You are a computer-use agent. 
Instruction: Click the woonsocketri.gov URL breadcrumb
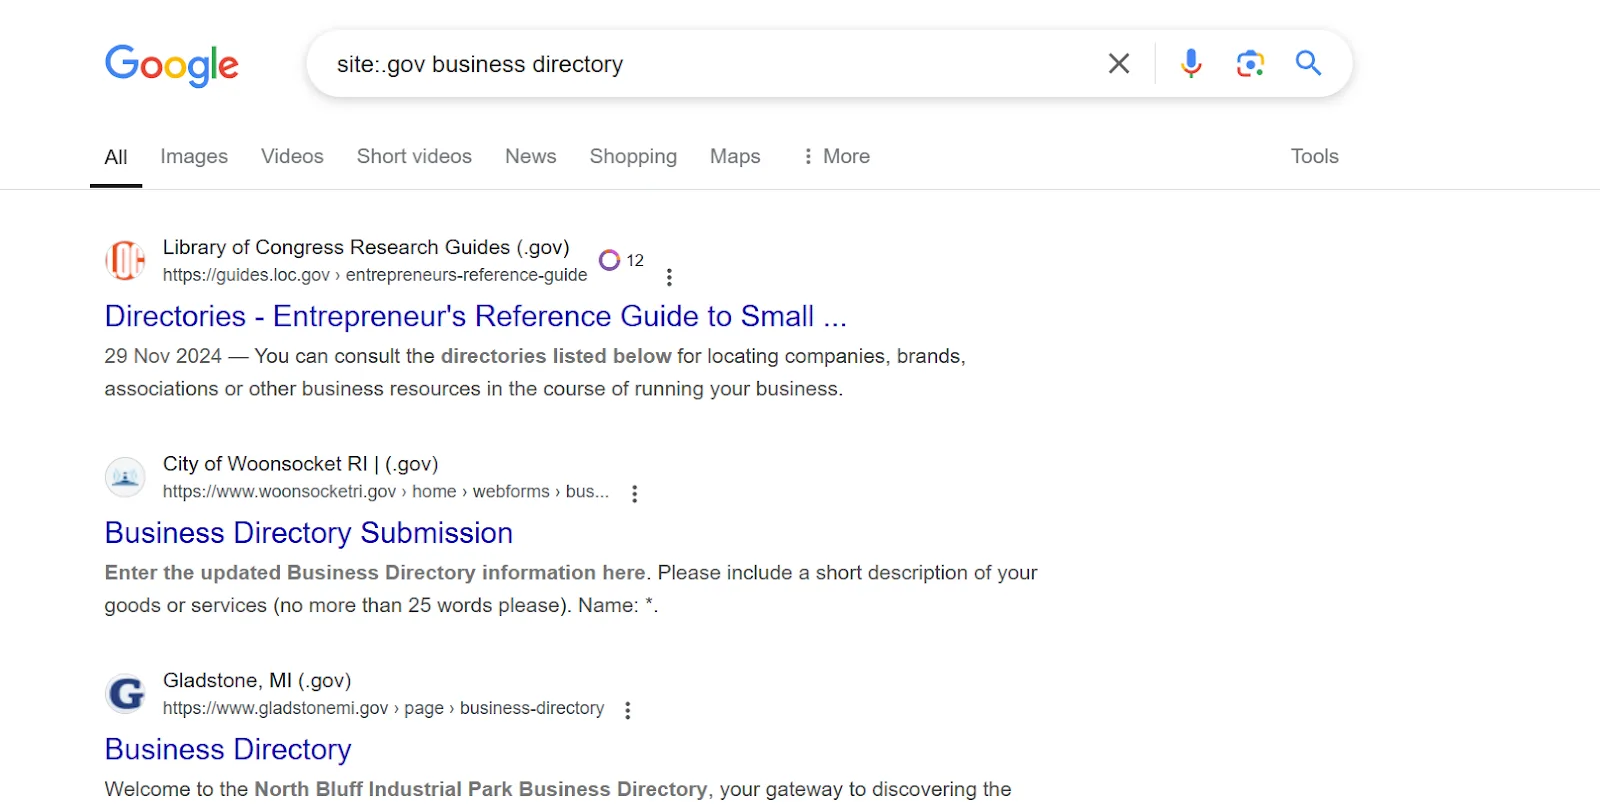pyautogui.click(x=386, y=492)
